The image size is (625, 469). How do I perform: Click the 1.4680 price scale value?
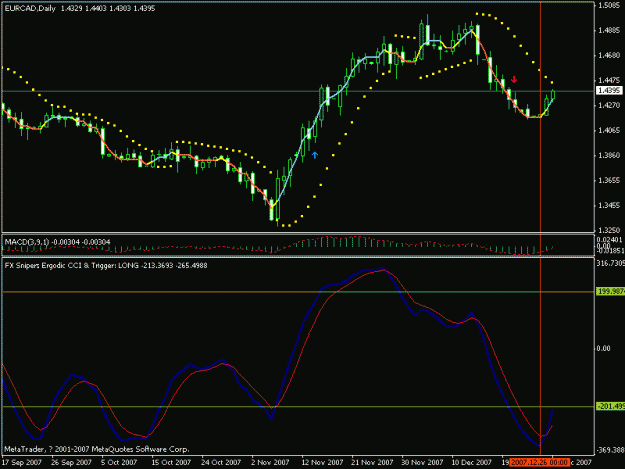point(609,55)
